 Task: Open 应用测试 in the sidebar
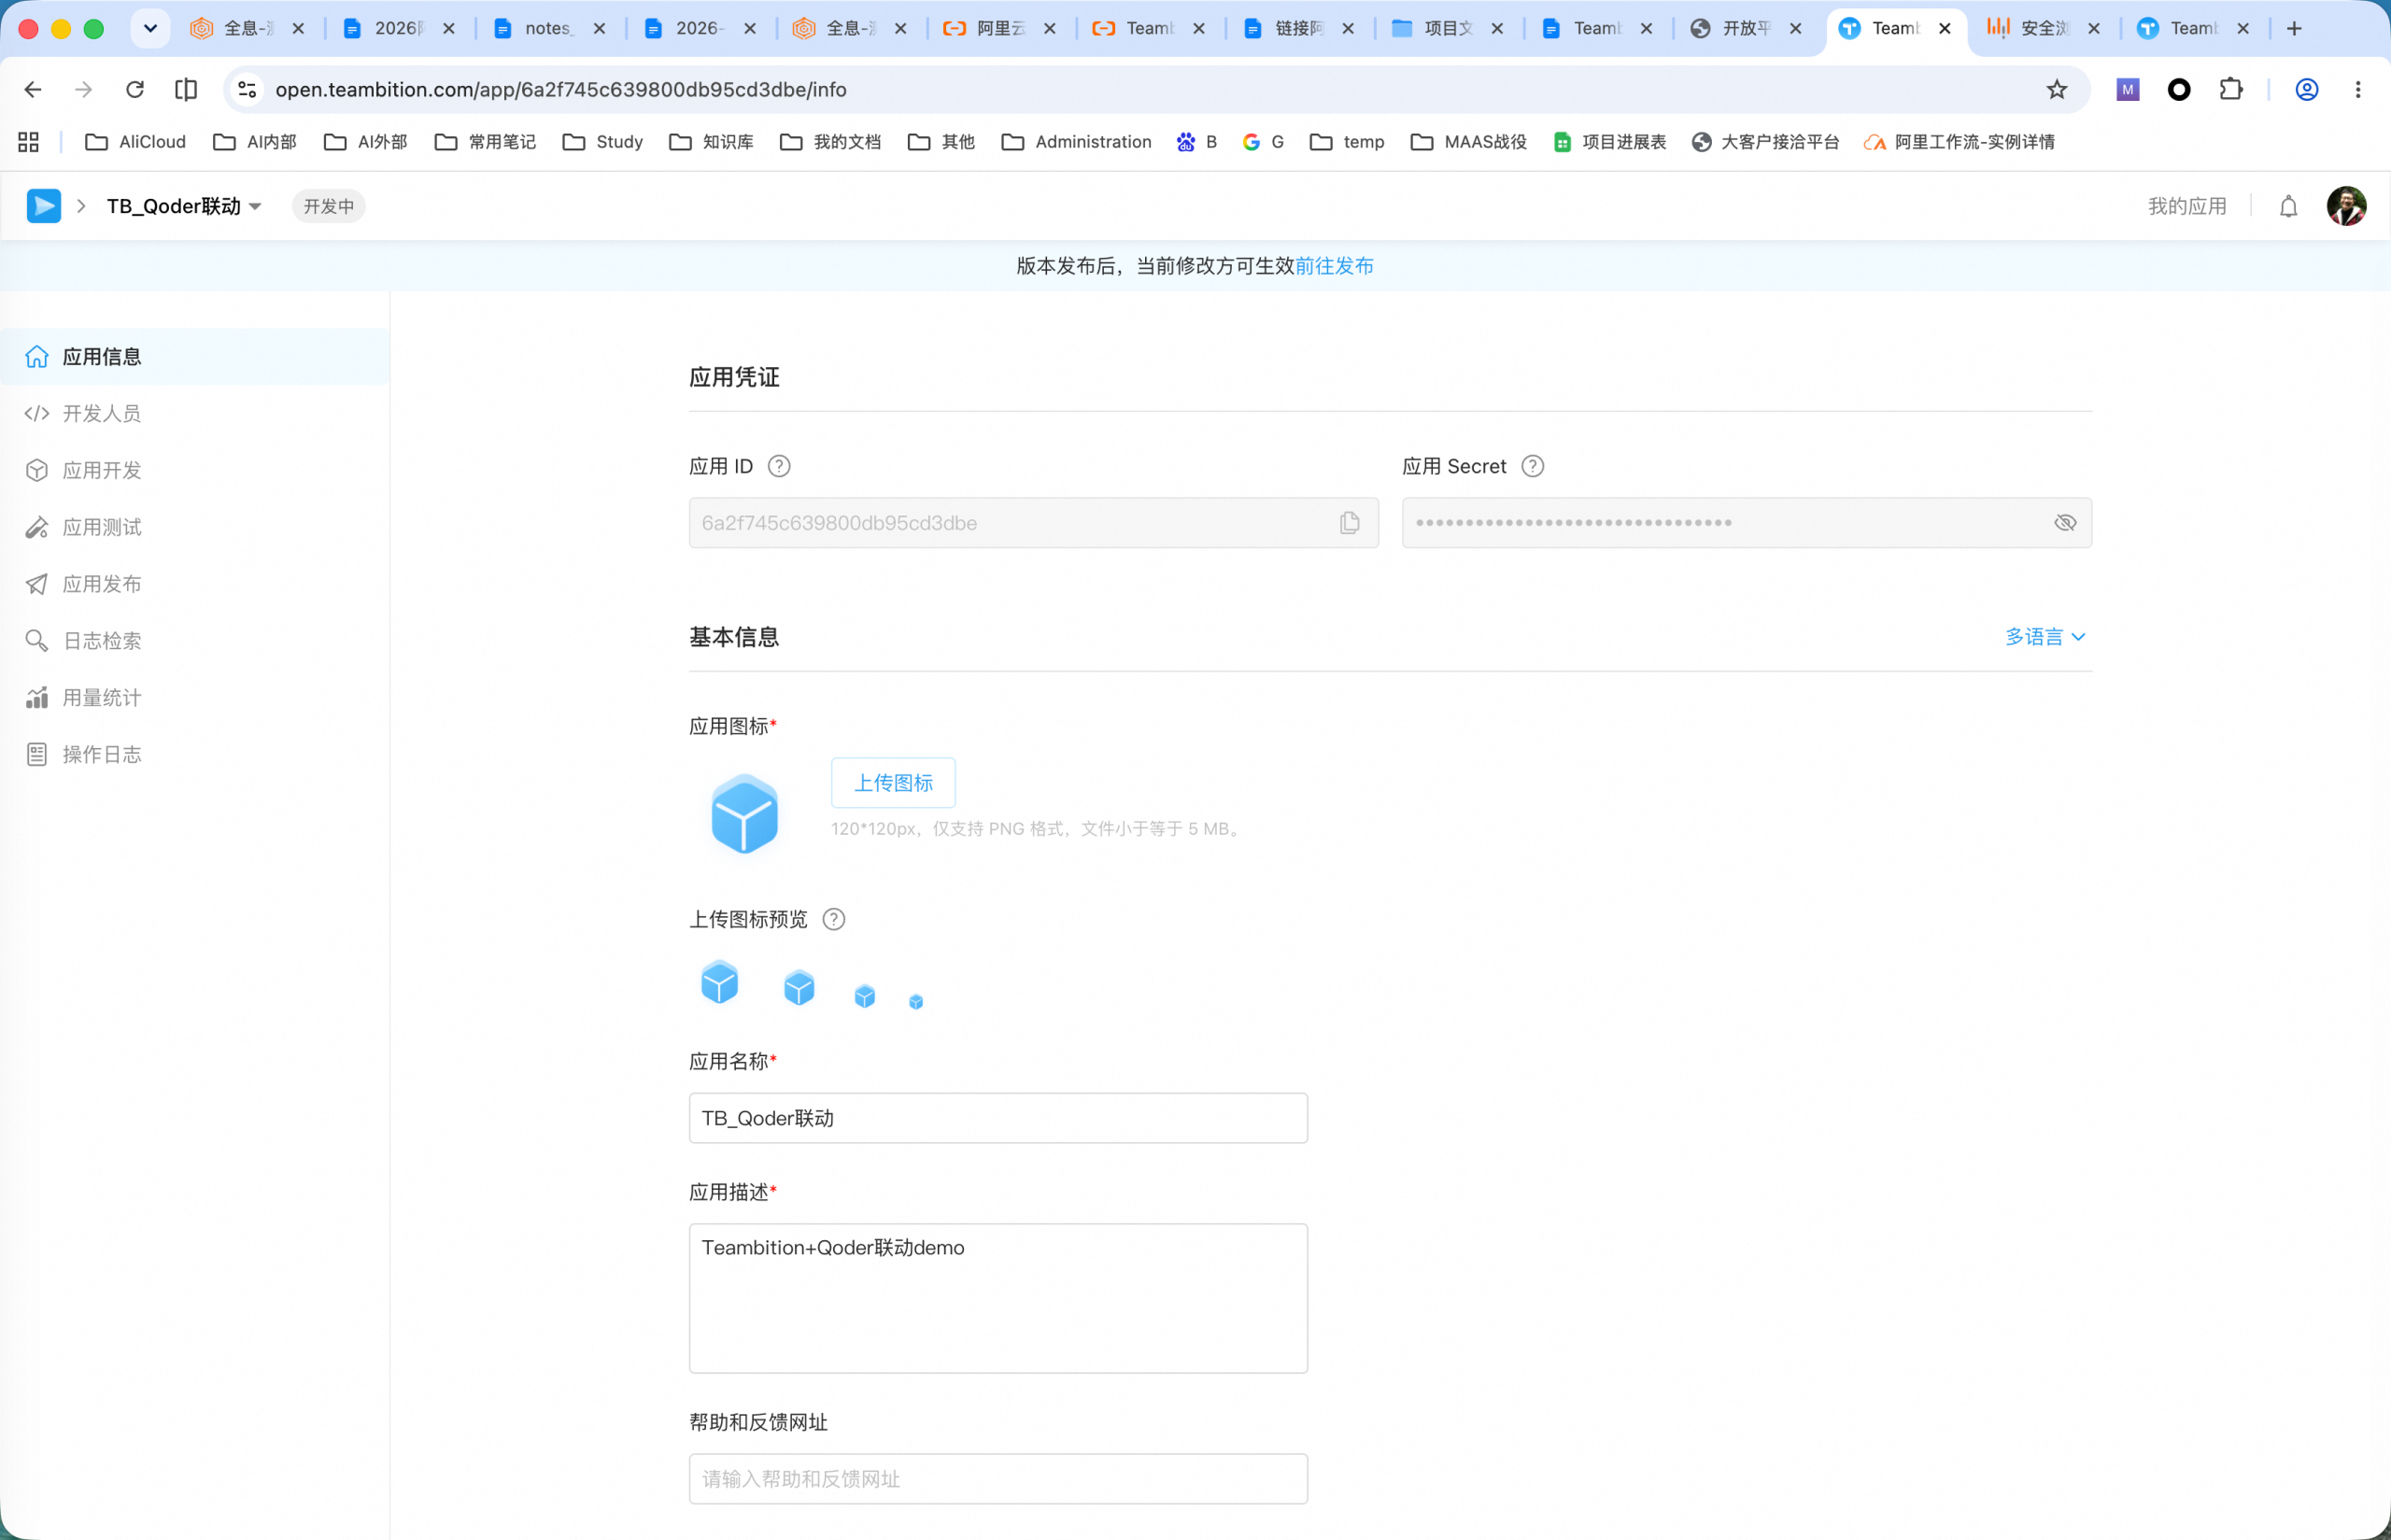tap(195, 527)
